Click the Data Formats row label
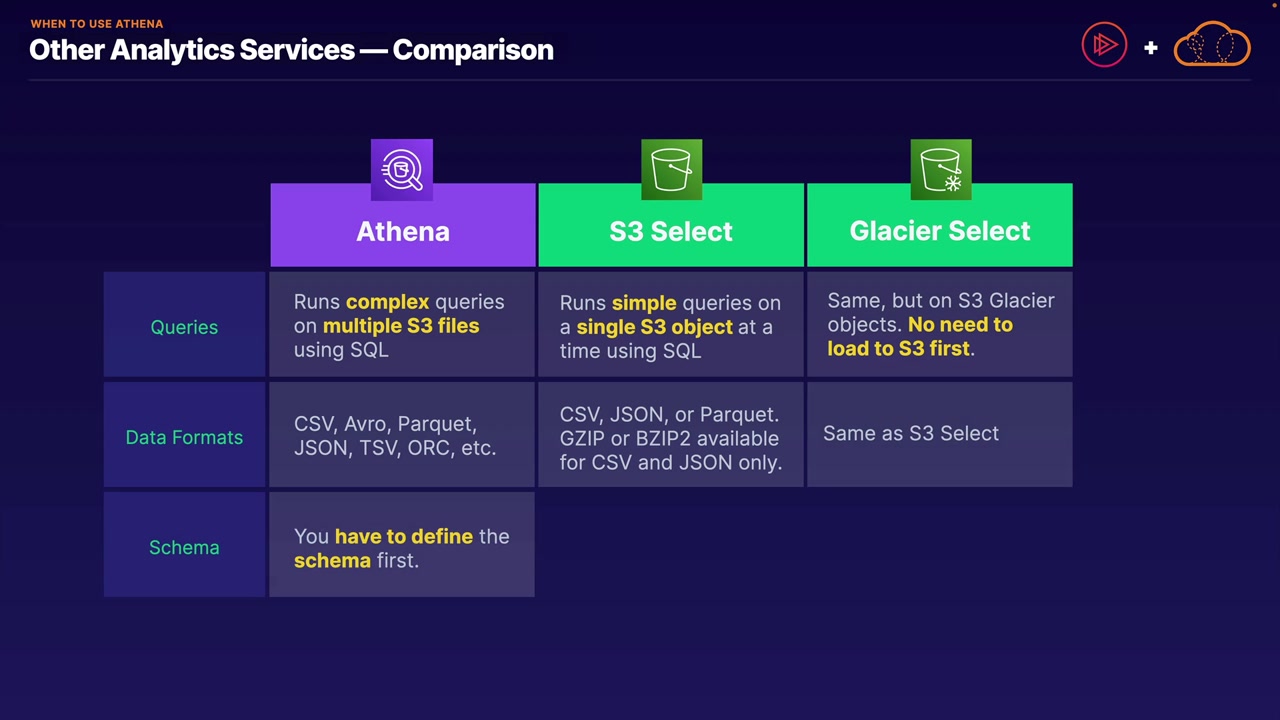 click(184, 437)
